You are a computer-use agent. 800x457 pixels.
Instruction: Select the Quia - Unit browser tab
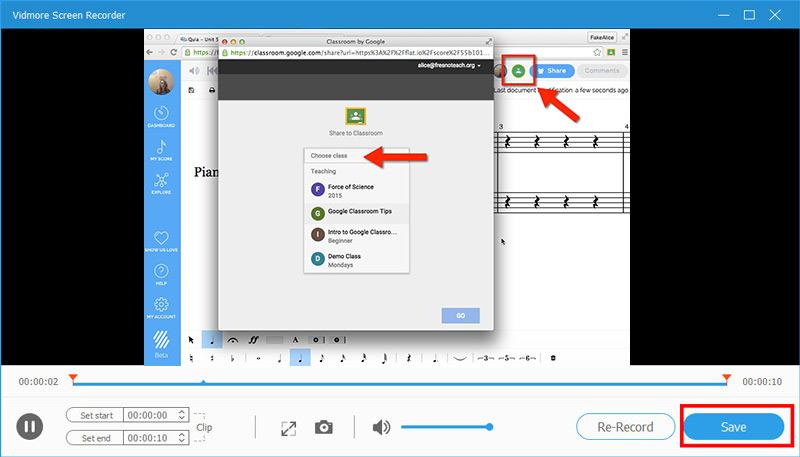click(x=197, y=39)
